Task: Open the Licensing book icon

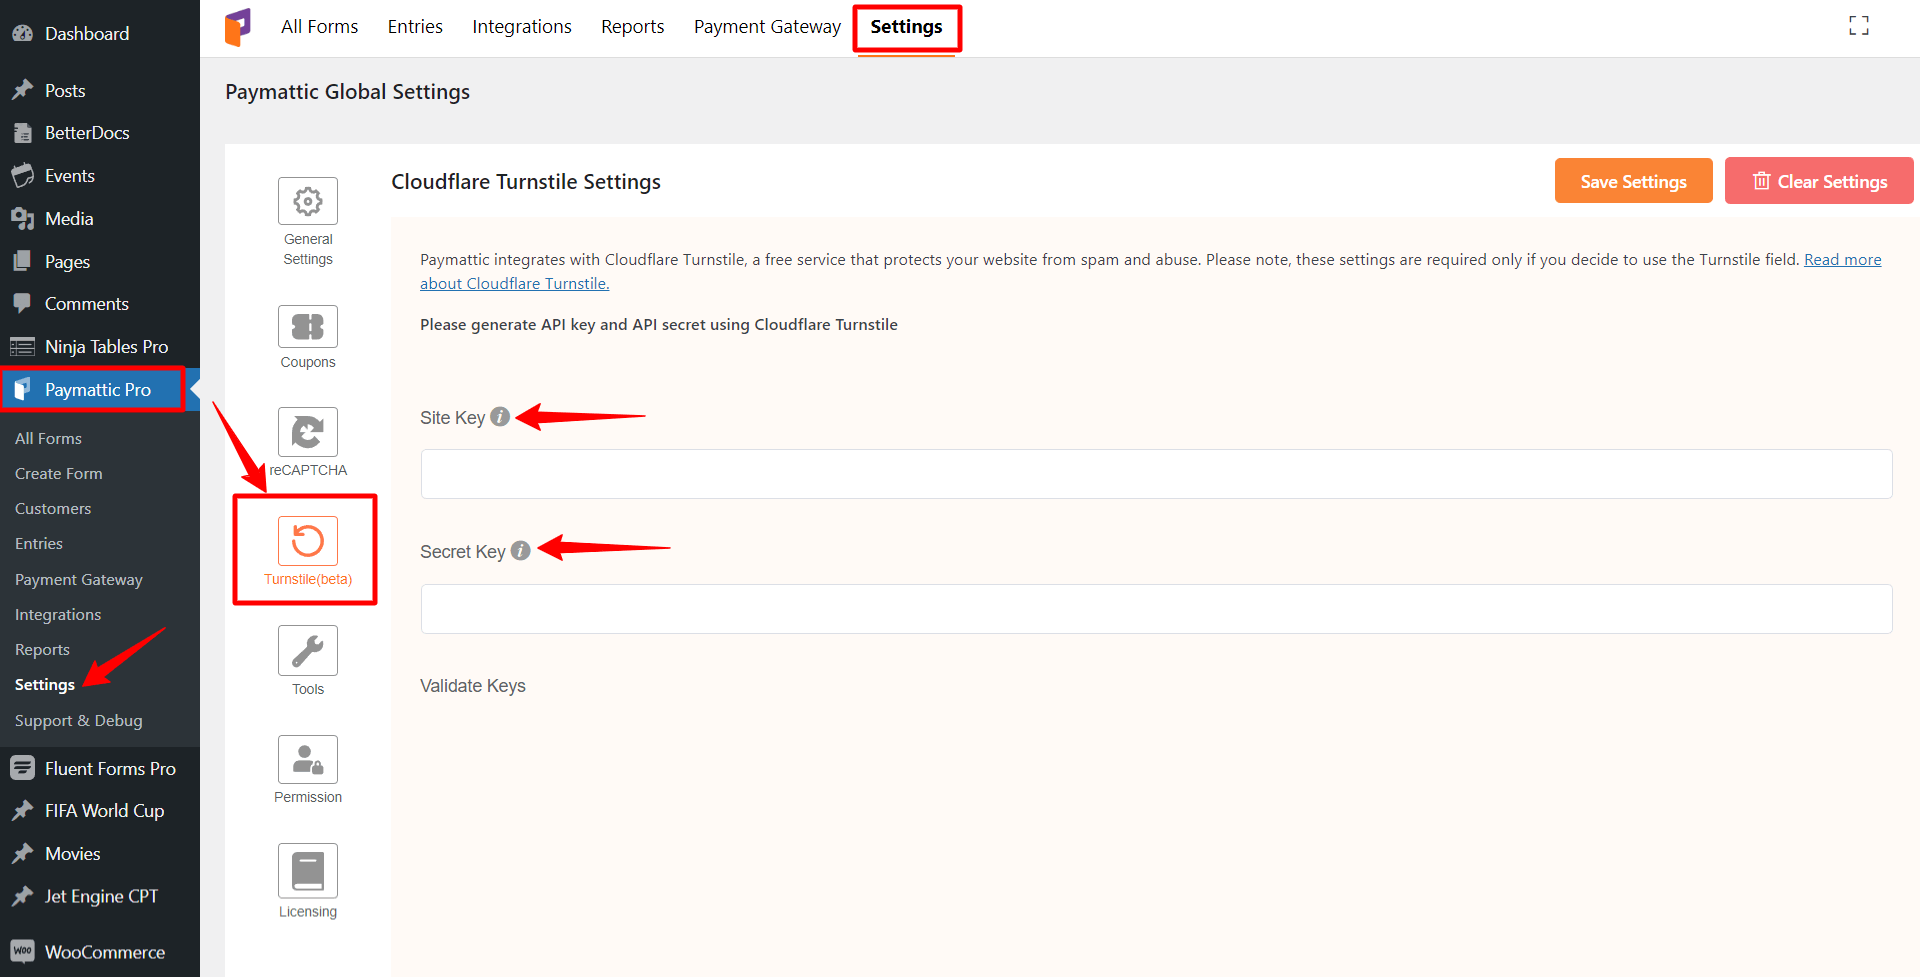Action: (x=308, y=870)
